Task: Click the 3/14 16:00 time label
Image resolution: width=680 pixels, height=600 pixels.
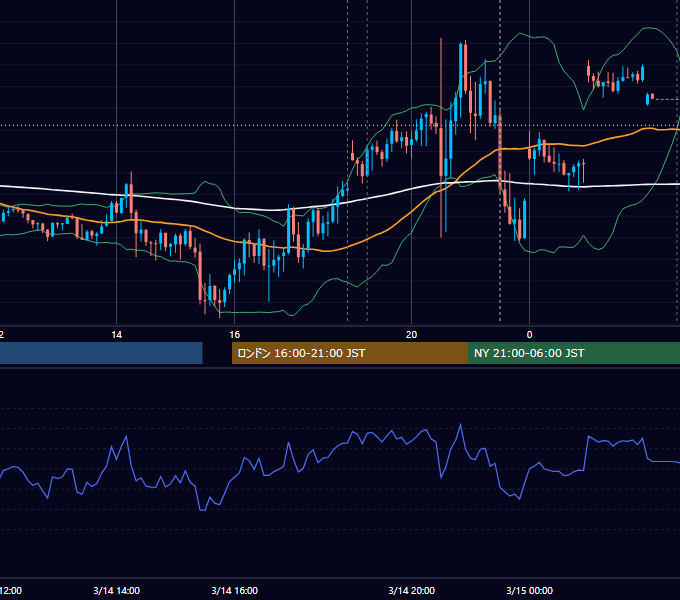Action: point(234,590)
